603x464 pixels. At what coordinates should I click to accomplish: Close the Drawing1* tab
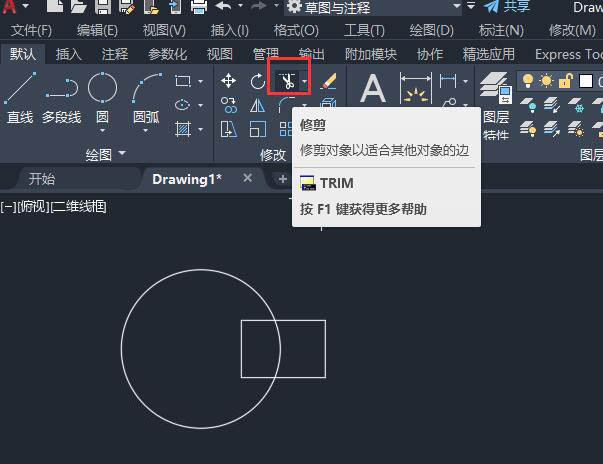[x=248, y=178]
